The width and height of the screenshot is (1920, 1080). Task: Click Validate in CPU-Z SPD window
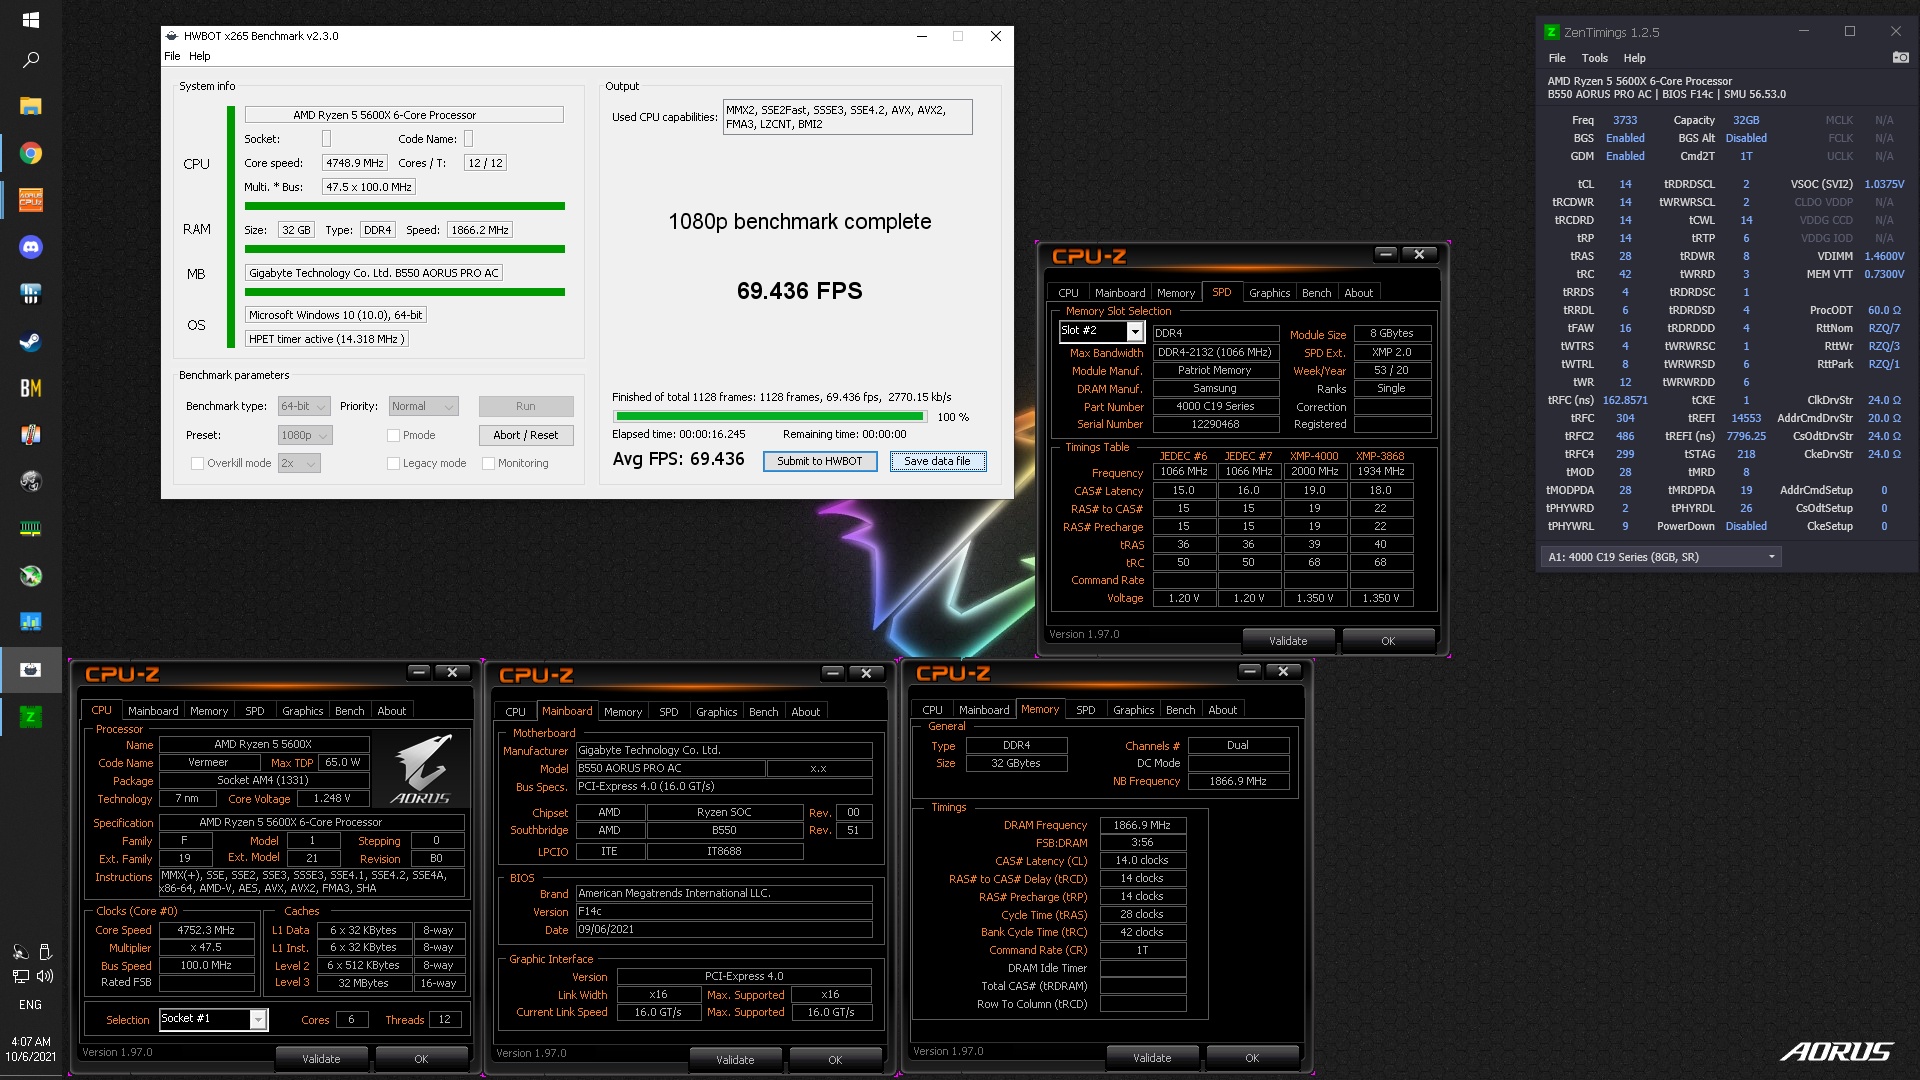point(1288,641)
